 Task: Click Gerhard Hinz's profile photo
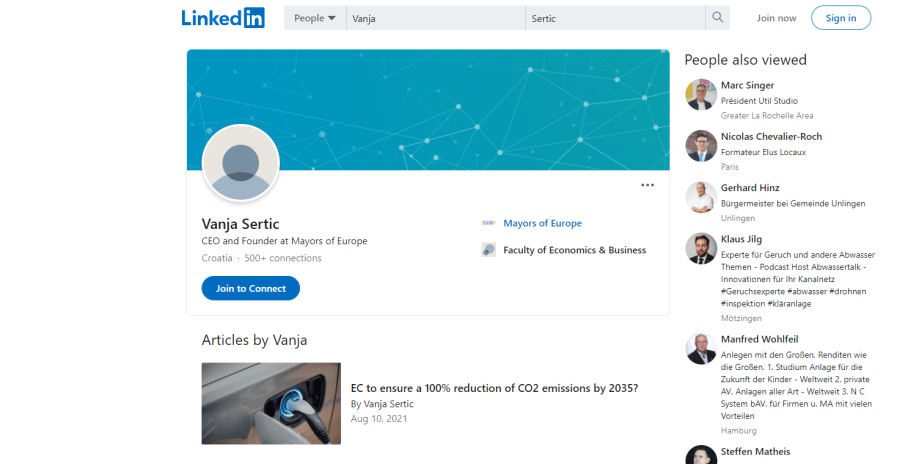tap(701, 197)
